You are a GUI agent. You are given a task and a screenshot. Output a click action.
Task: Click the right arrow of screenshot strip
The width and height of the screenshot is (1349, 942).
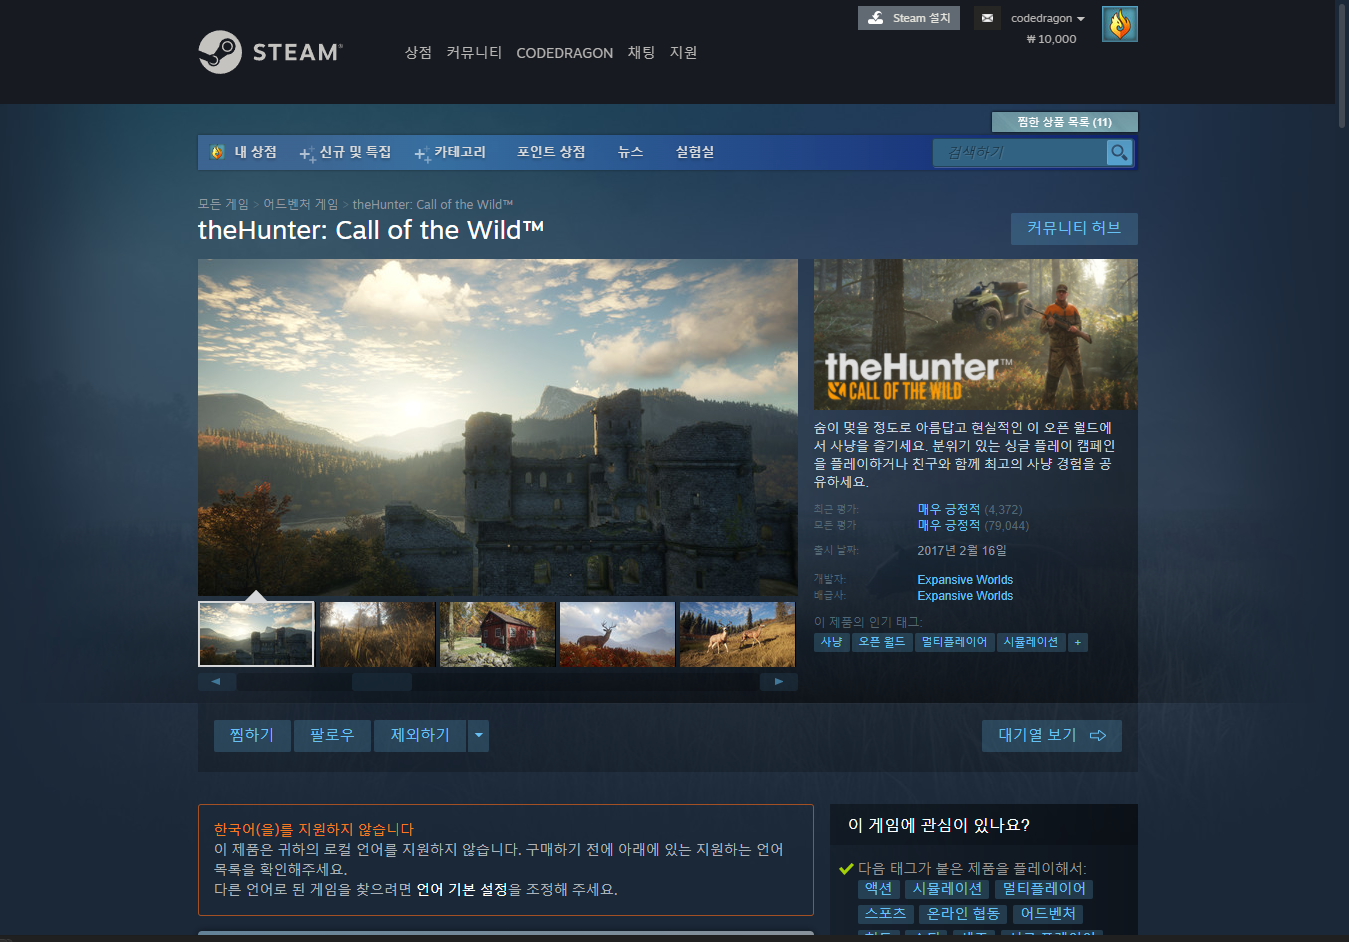pyautogui.click(x=778, y=682)
